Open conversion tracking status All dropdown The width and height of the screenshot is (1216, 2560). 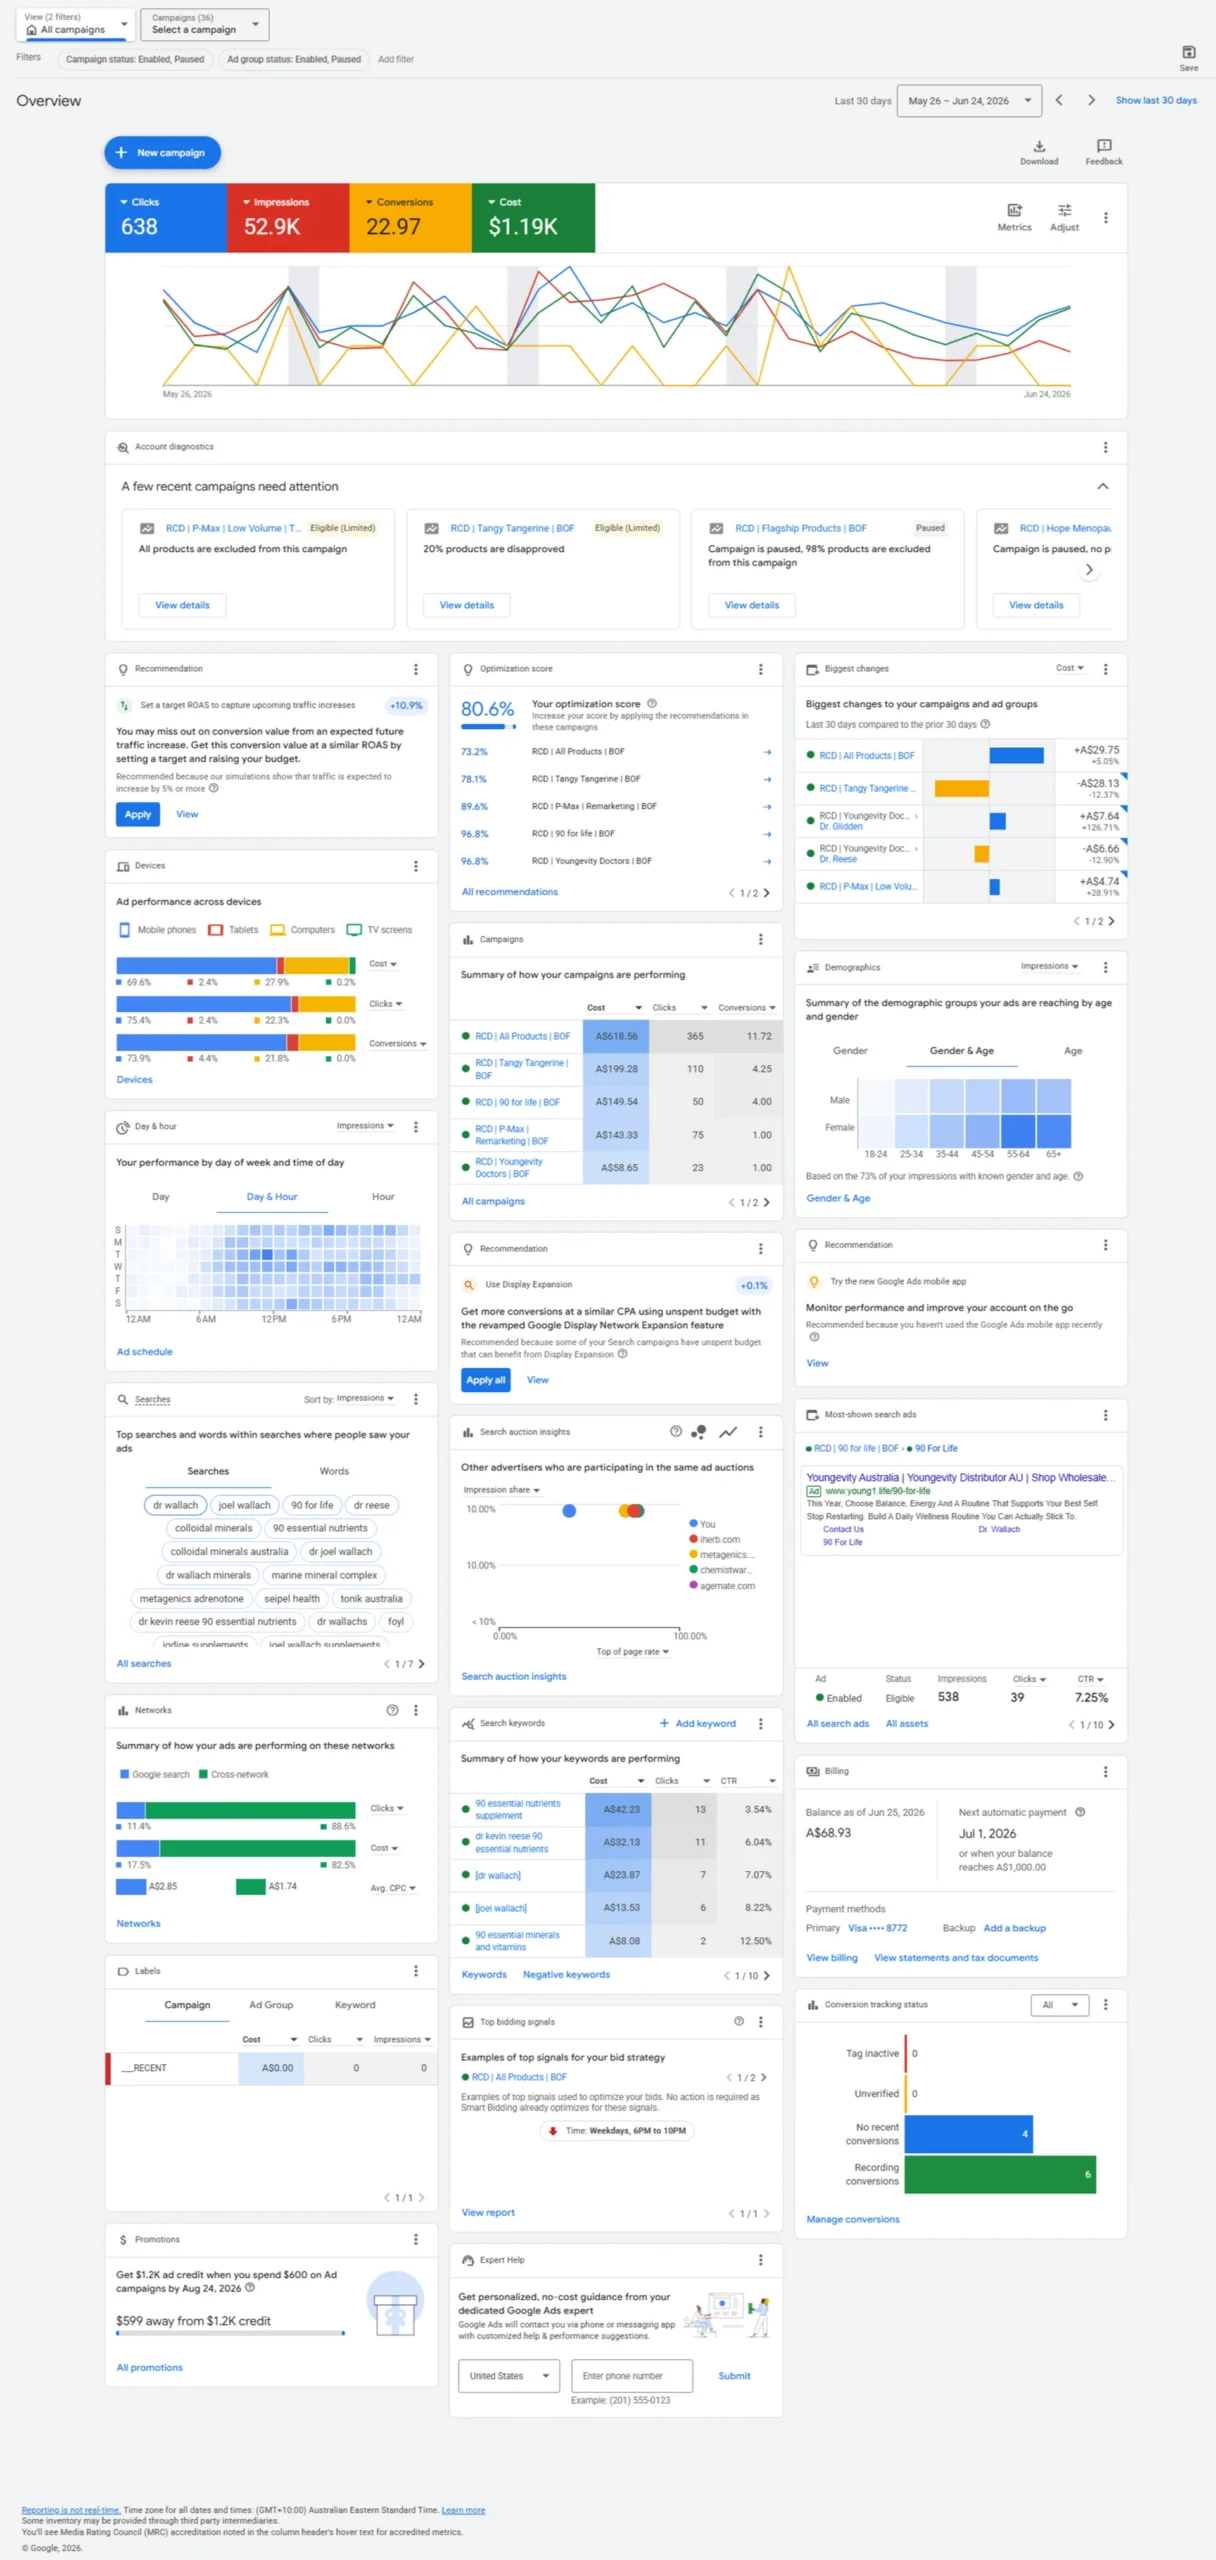tap(1059, 2005)
